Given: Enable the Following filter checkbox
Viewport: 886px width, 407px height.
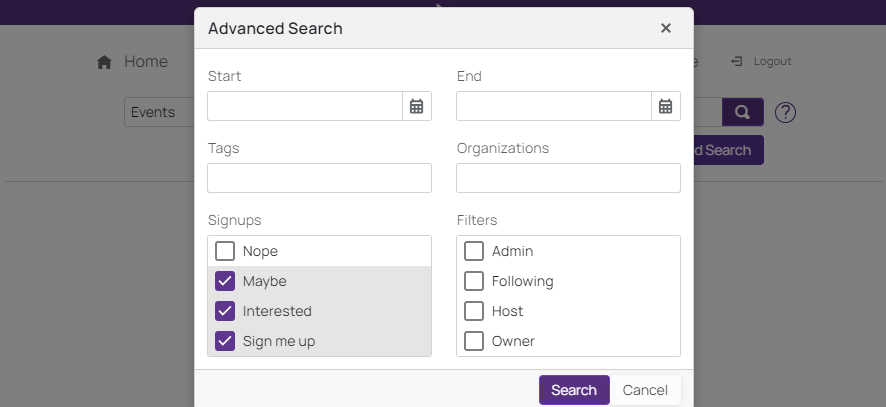Looking at the screenshot, I should 474,281.
